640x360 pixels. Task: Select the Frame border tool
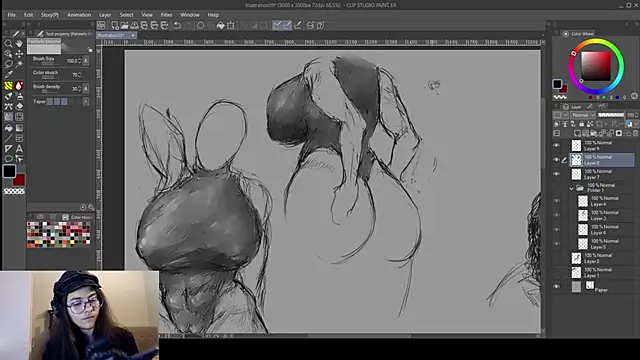[19, 138]
